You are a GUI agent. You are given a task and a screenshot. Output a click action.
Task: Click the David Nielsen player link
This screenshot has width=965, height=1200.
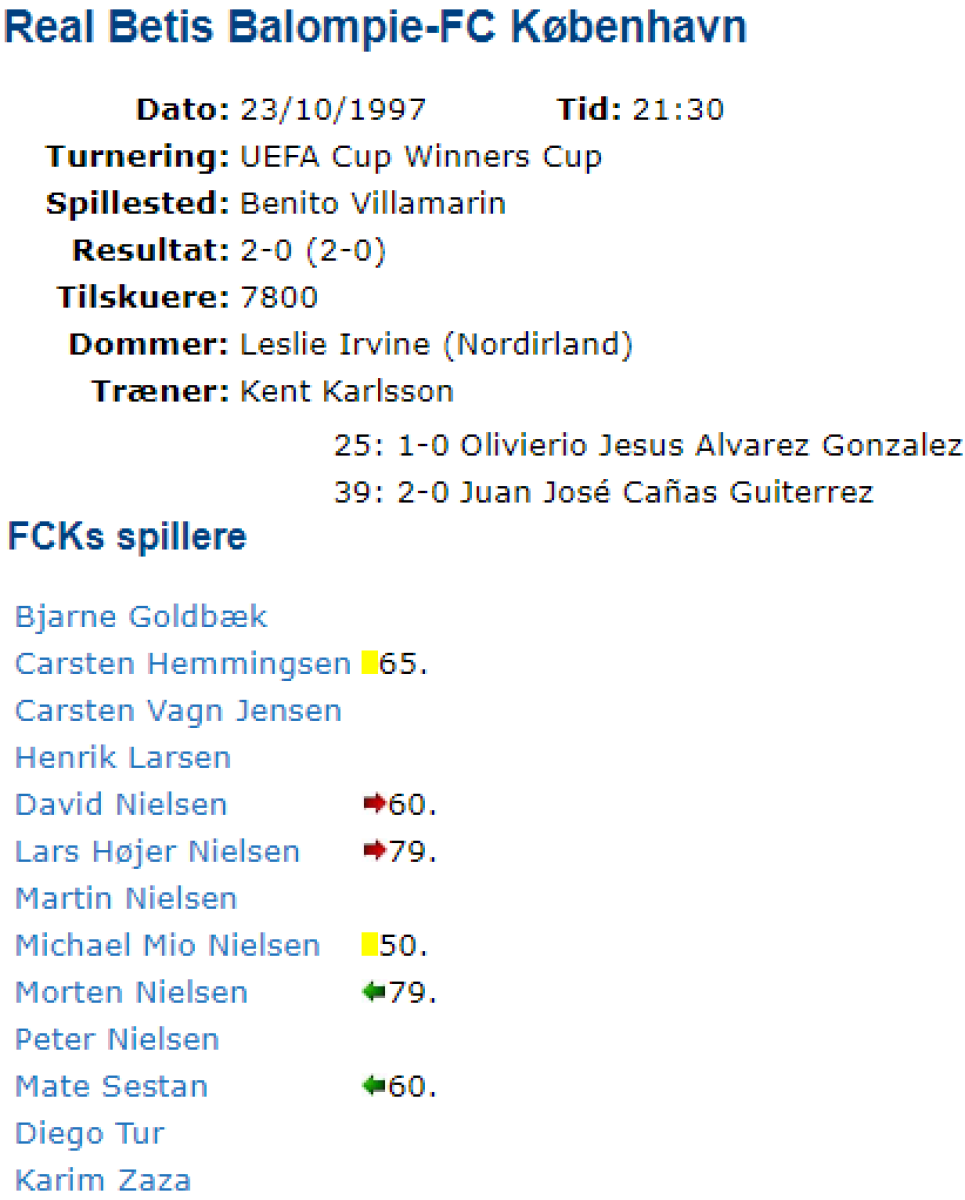[x=121, y=805]
